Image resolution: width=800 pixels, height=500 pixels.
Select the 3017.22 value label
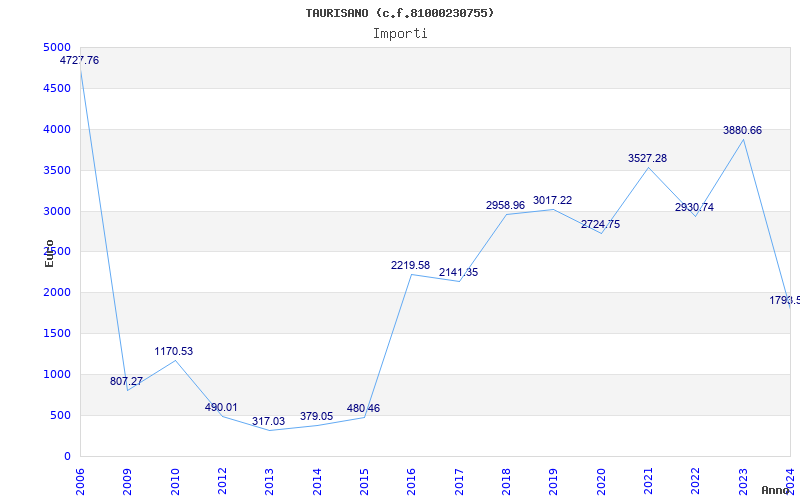tap(553, 201)
